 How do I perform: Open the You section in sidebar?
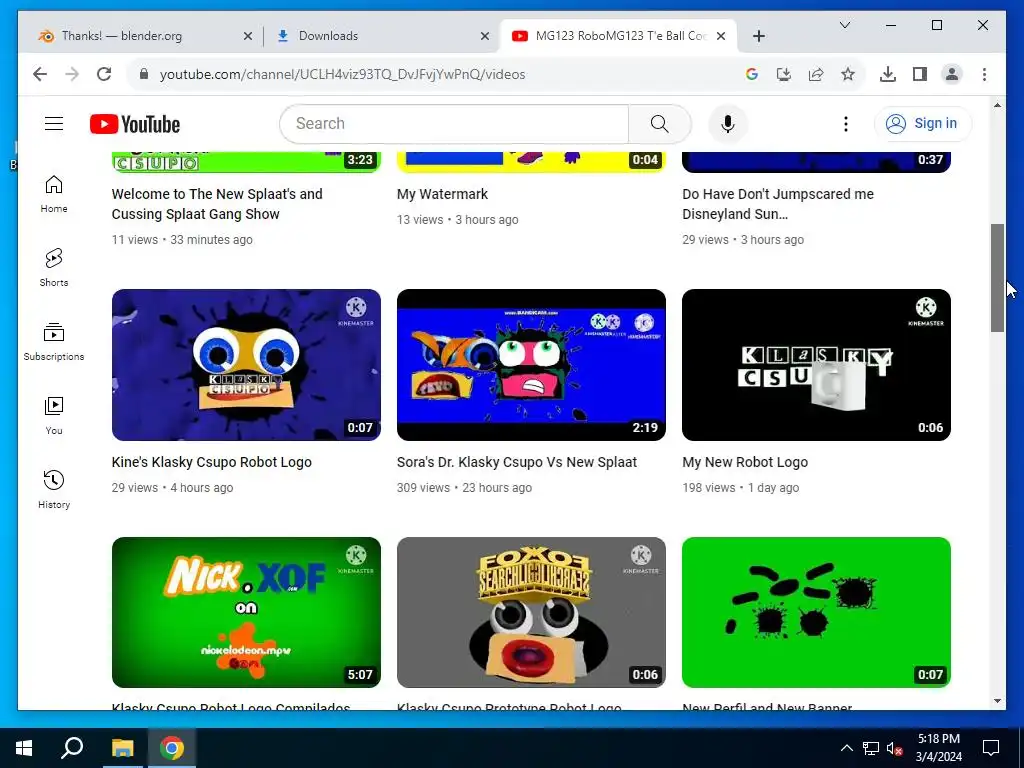coord(54,416)
